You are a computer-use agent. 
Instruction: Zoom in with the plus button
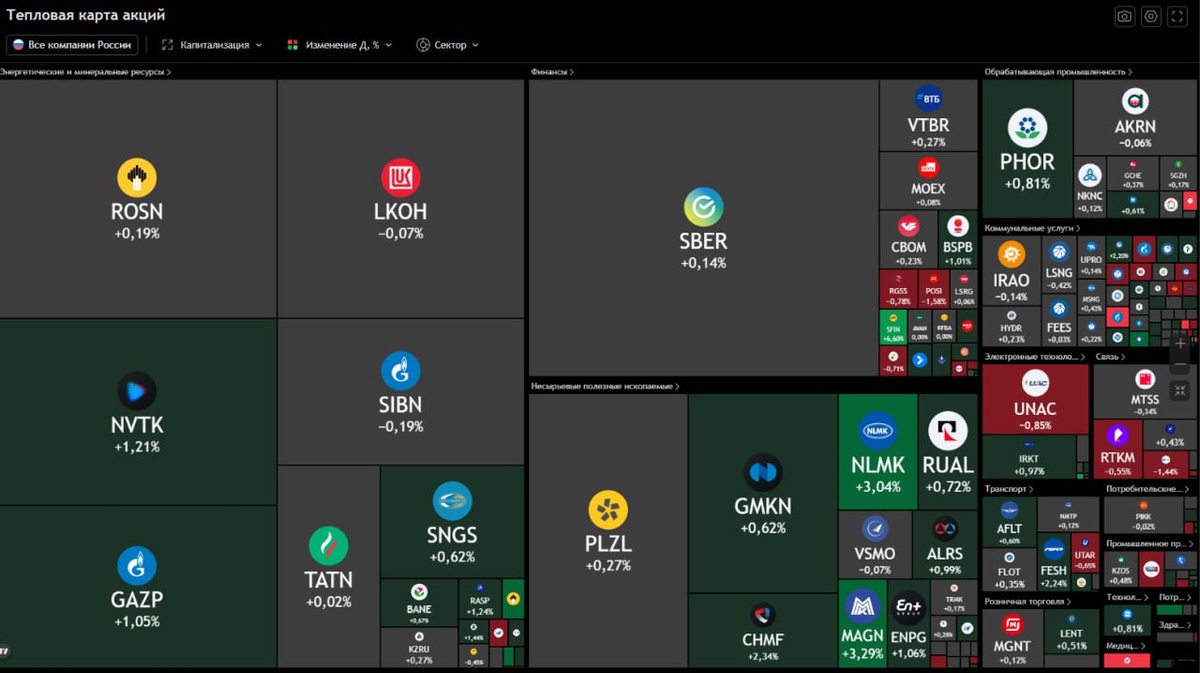[1180, 343]
